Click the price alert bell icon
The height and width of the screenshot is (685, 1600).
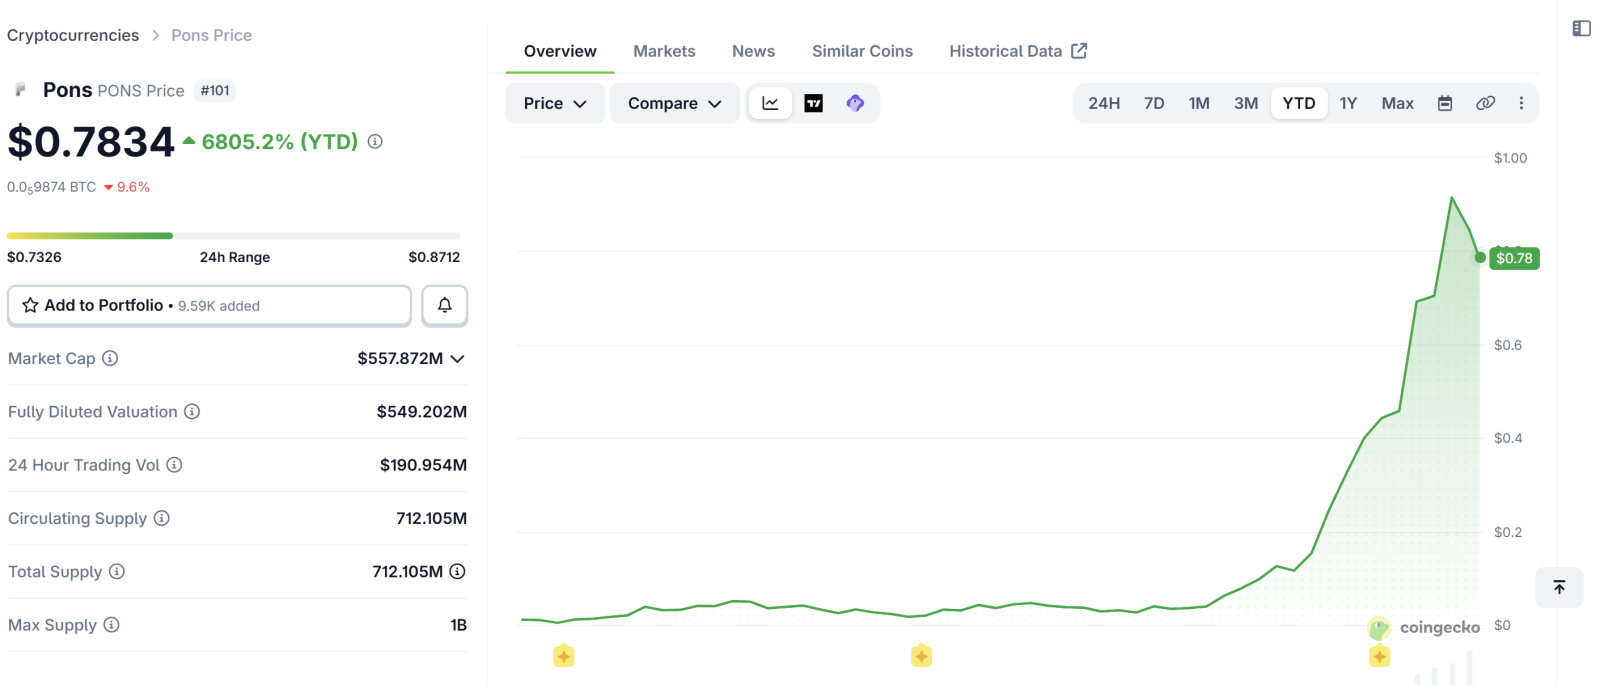445,305
